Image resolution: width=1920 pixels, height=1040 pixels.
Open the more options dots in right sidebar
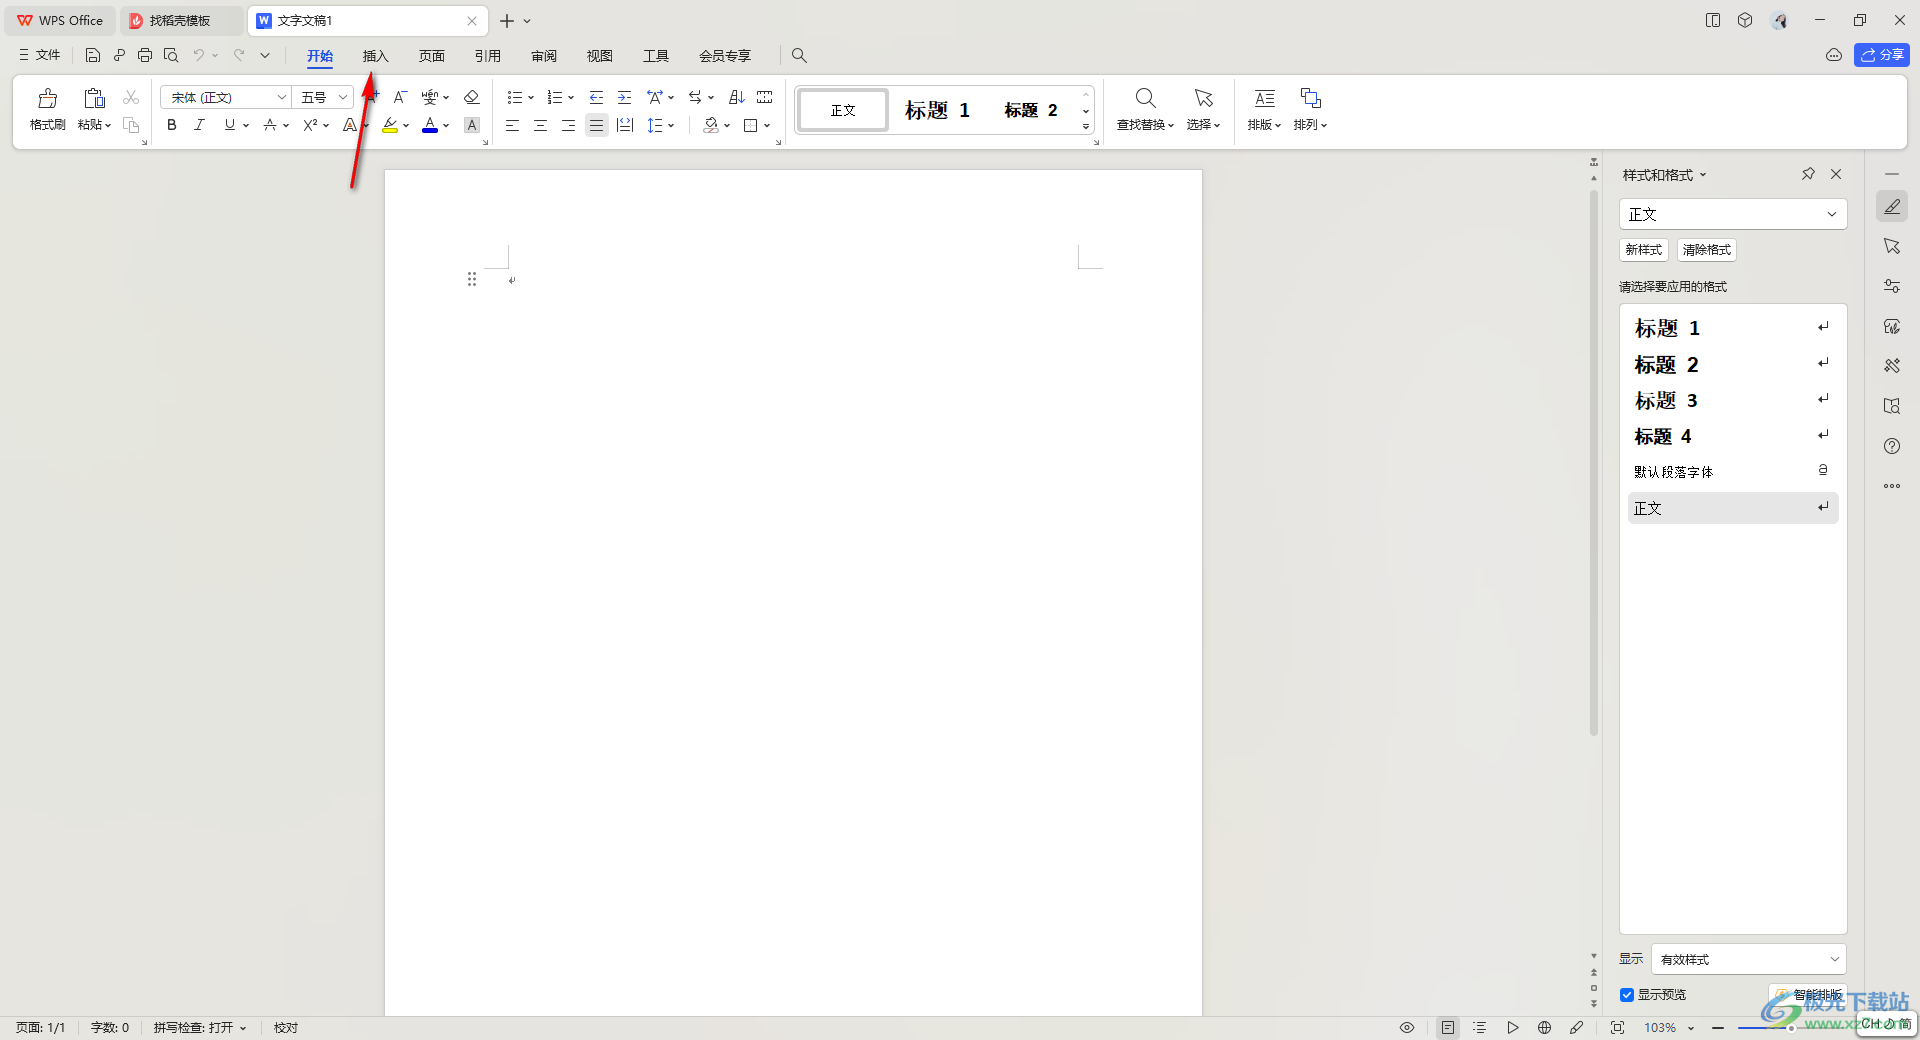click(x=1892, y=486)
